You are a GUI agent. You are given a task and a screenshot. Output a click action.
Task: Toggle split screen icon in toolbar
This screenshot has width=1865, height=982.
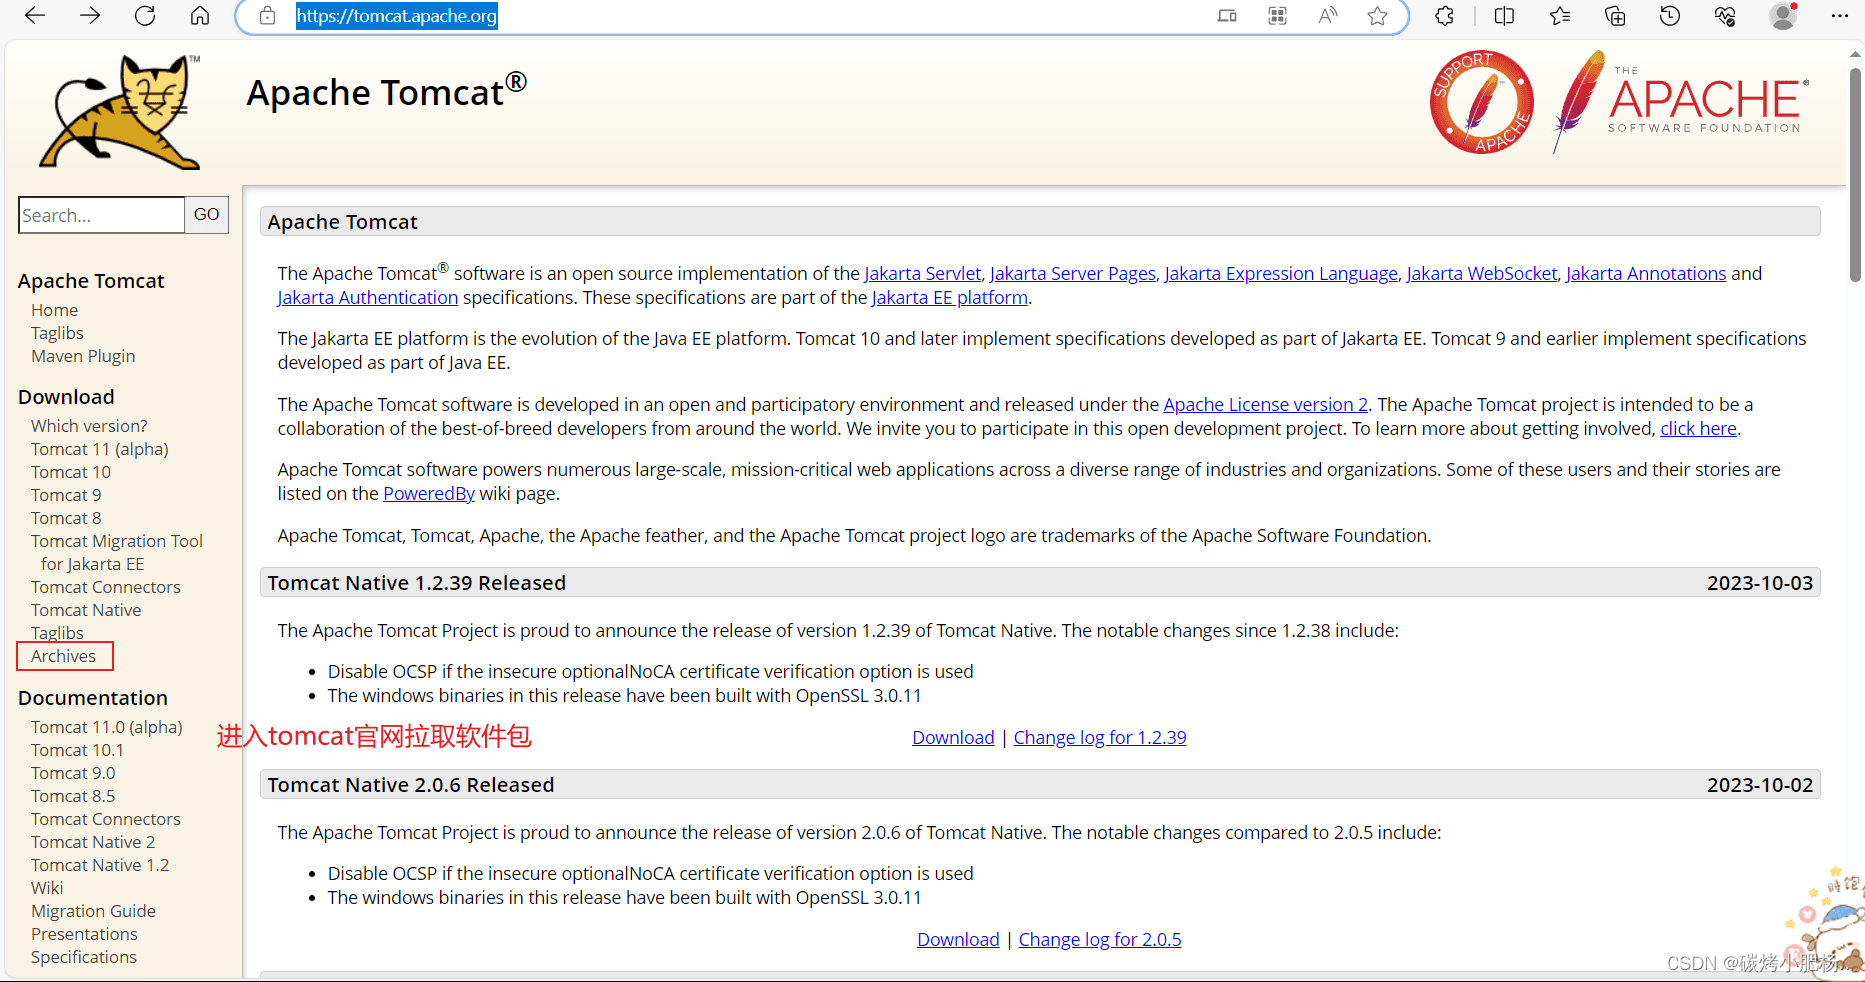pyautogui.click(x=1504, y=16)
